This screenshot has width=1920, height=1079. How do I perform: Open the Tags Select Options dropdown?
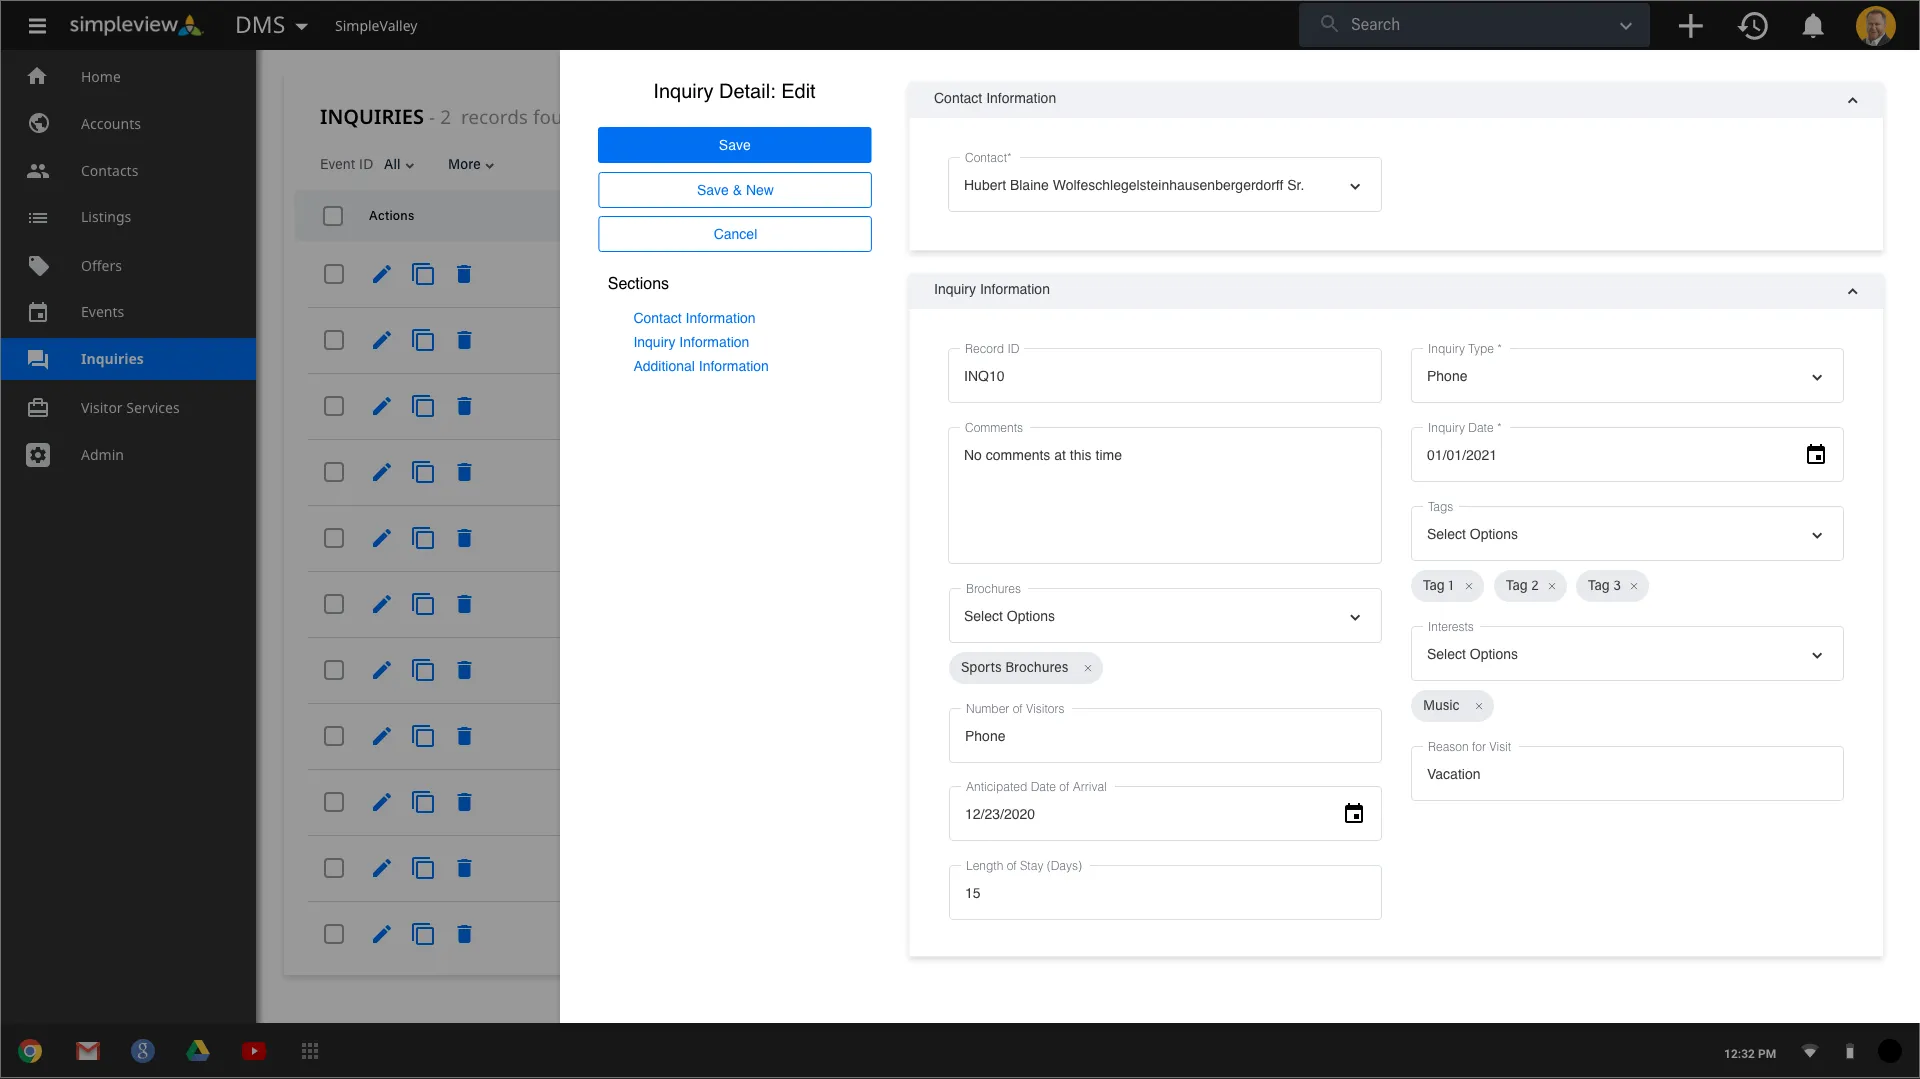(1626, 534)
